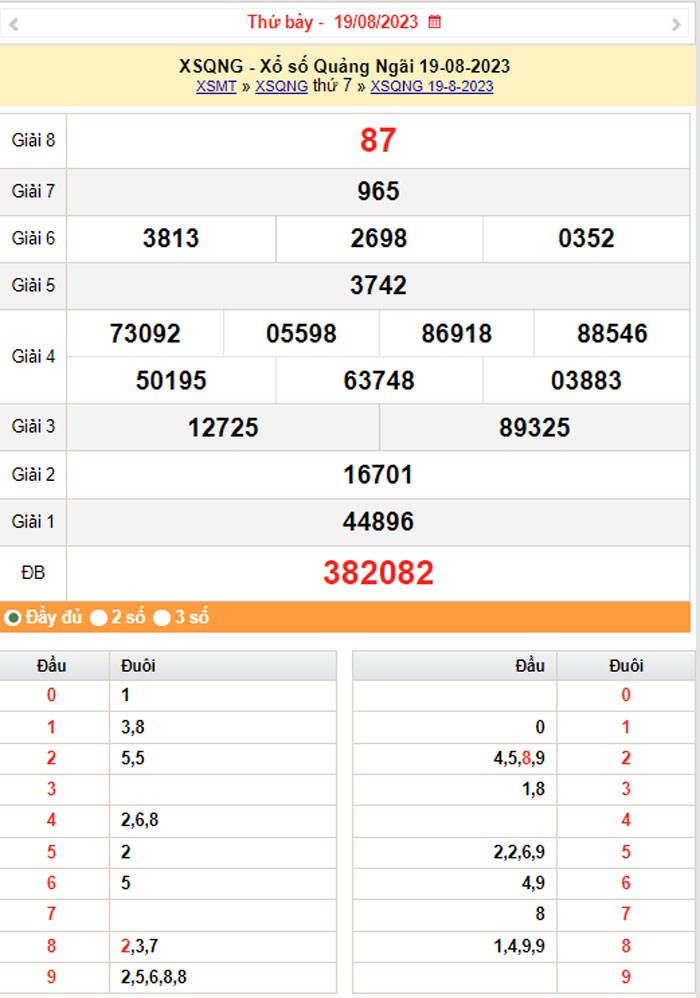Click the Giải 7 result 965
Image resolution: width=700 pixels, height=998 pixels.
pos(378,191)
